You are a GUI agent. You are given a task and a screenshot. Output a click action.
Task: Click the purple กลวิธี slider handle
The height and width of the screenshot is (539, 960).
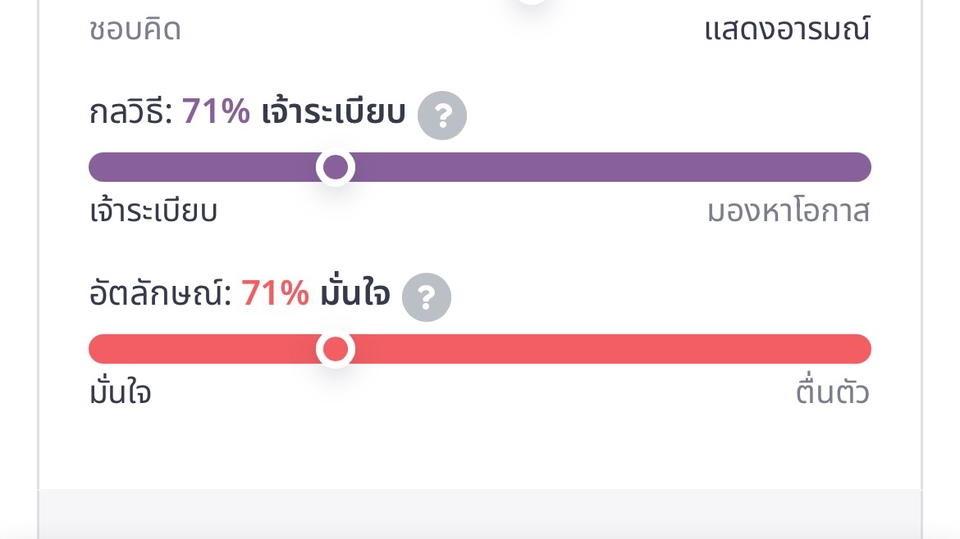(336, 167)
